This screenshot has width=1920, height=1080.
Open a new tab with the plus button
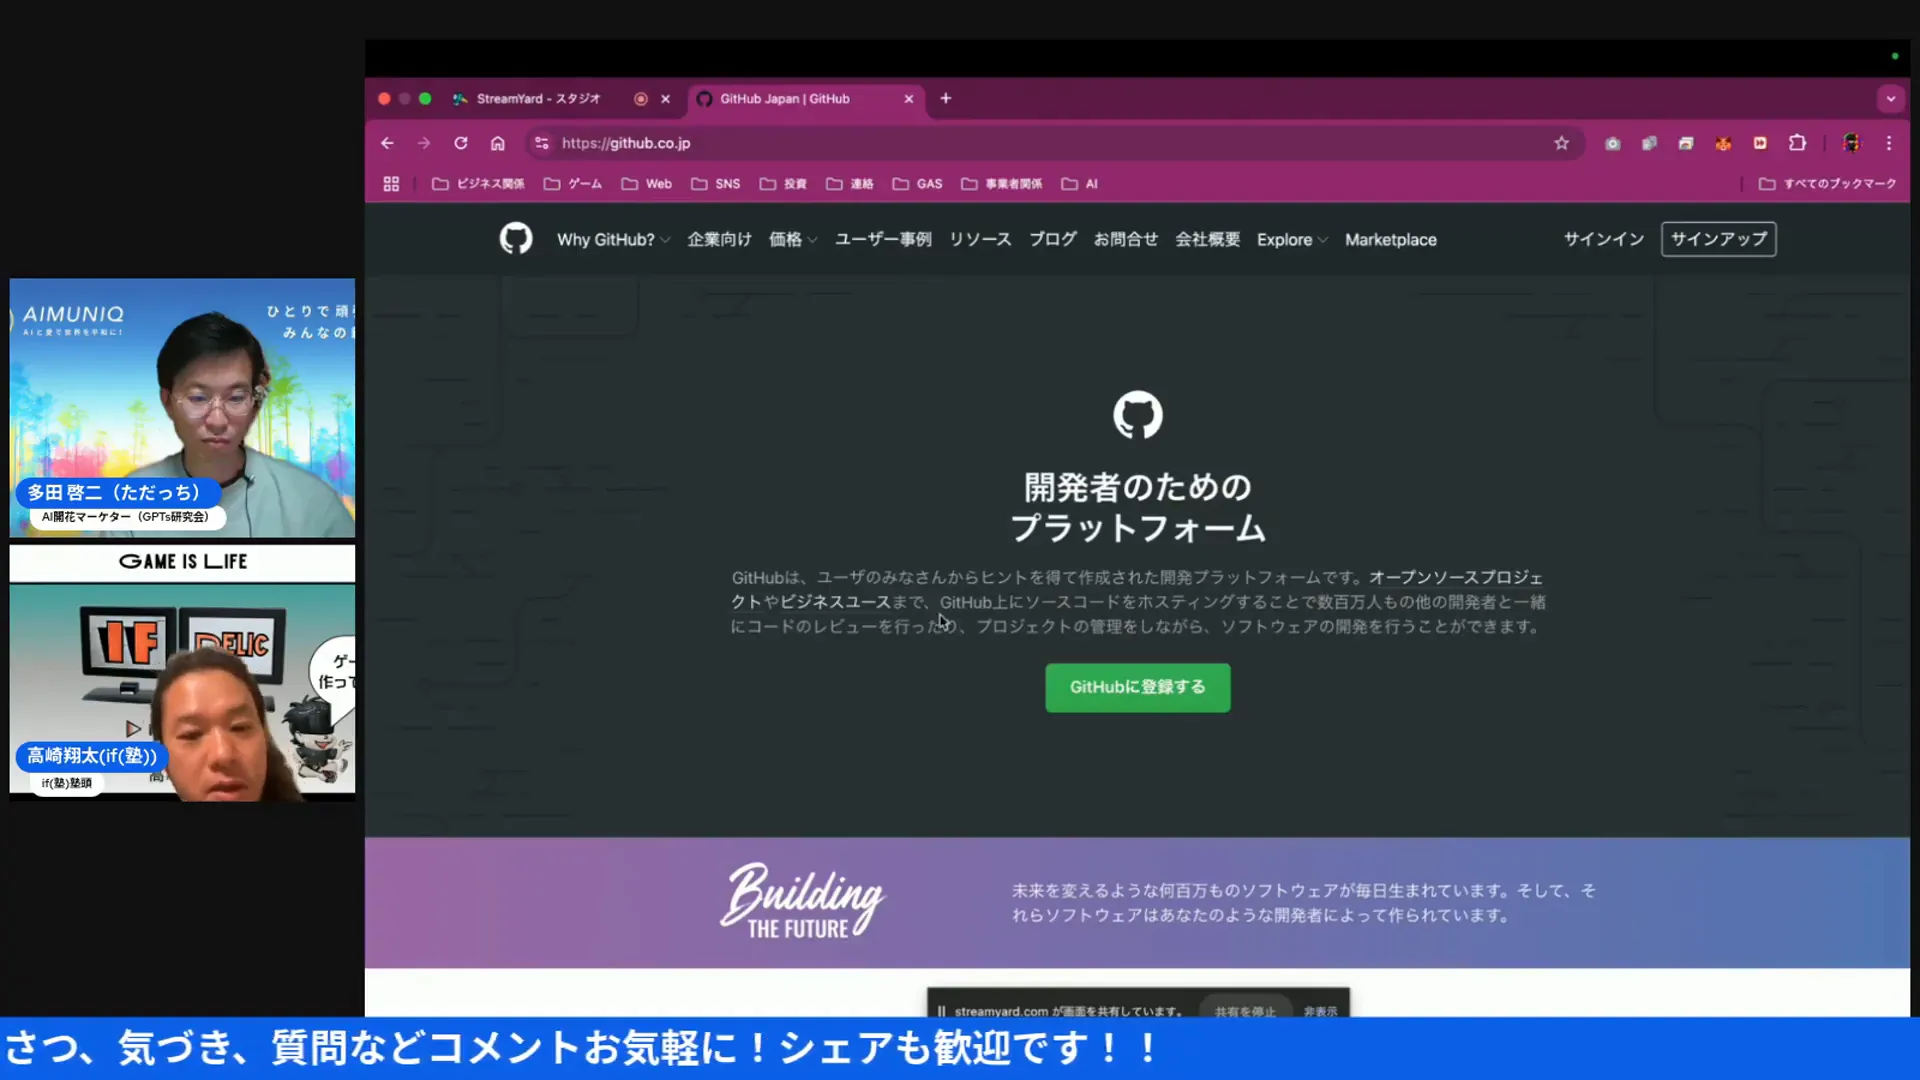click(x=946, y=98)
